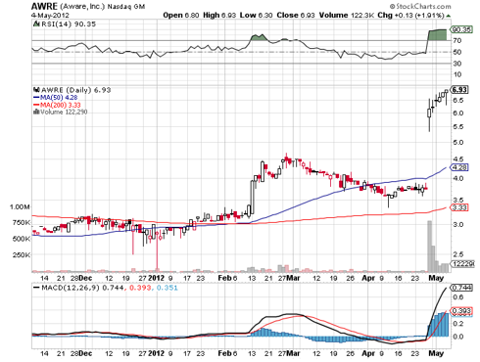The image size is (480, 362).
Task: Click the 2012 label on price chart axis
Action: coord(156,278)
